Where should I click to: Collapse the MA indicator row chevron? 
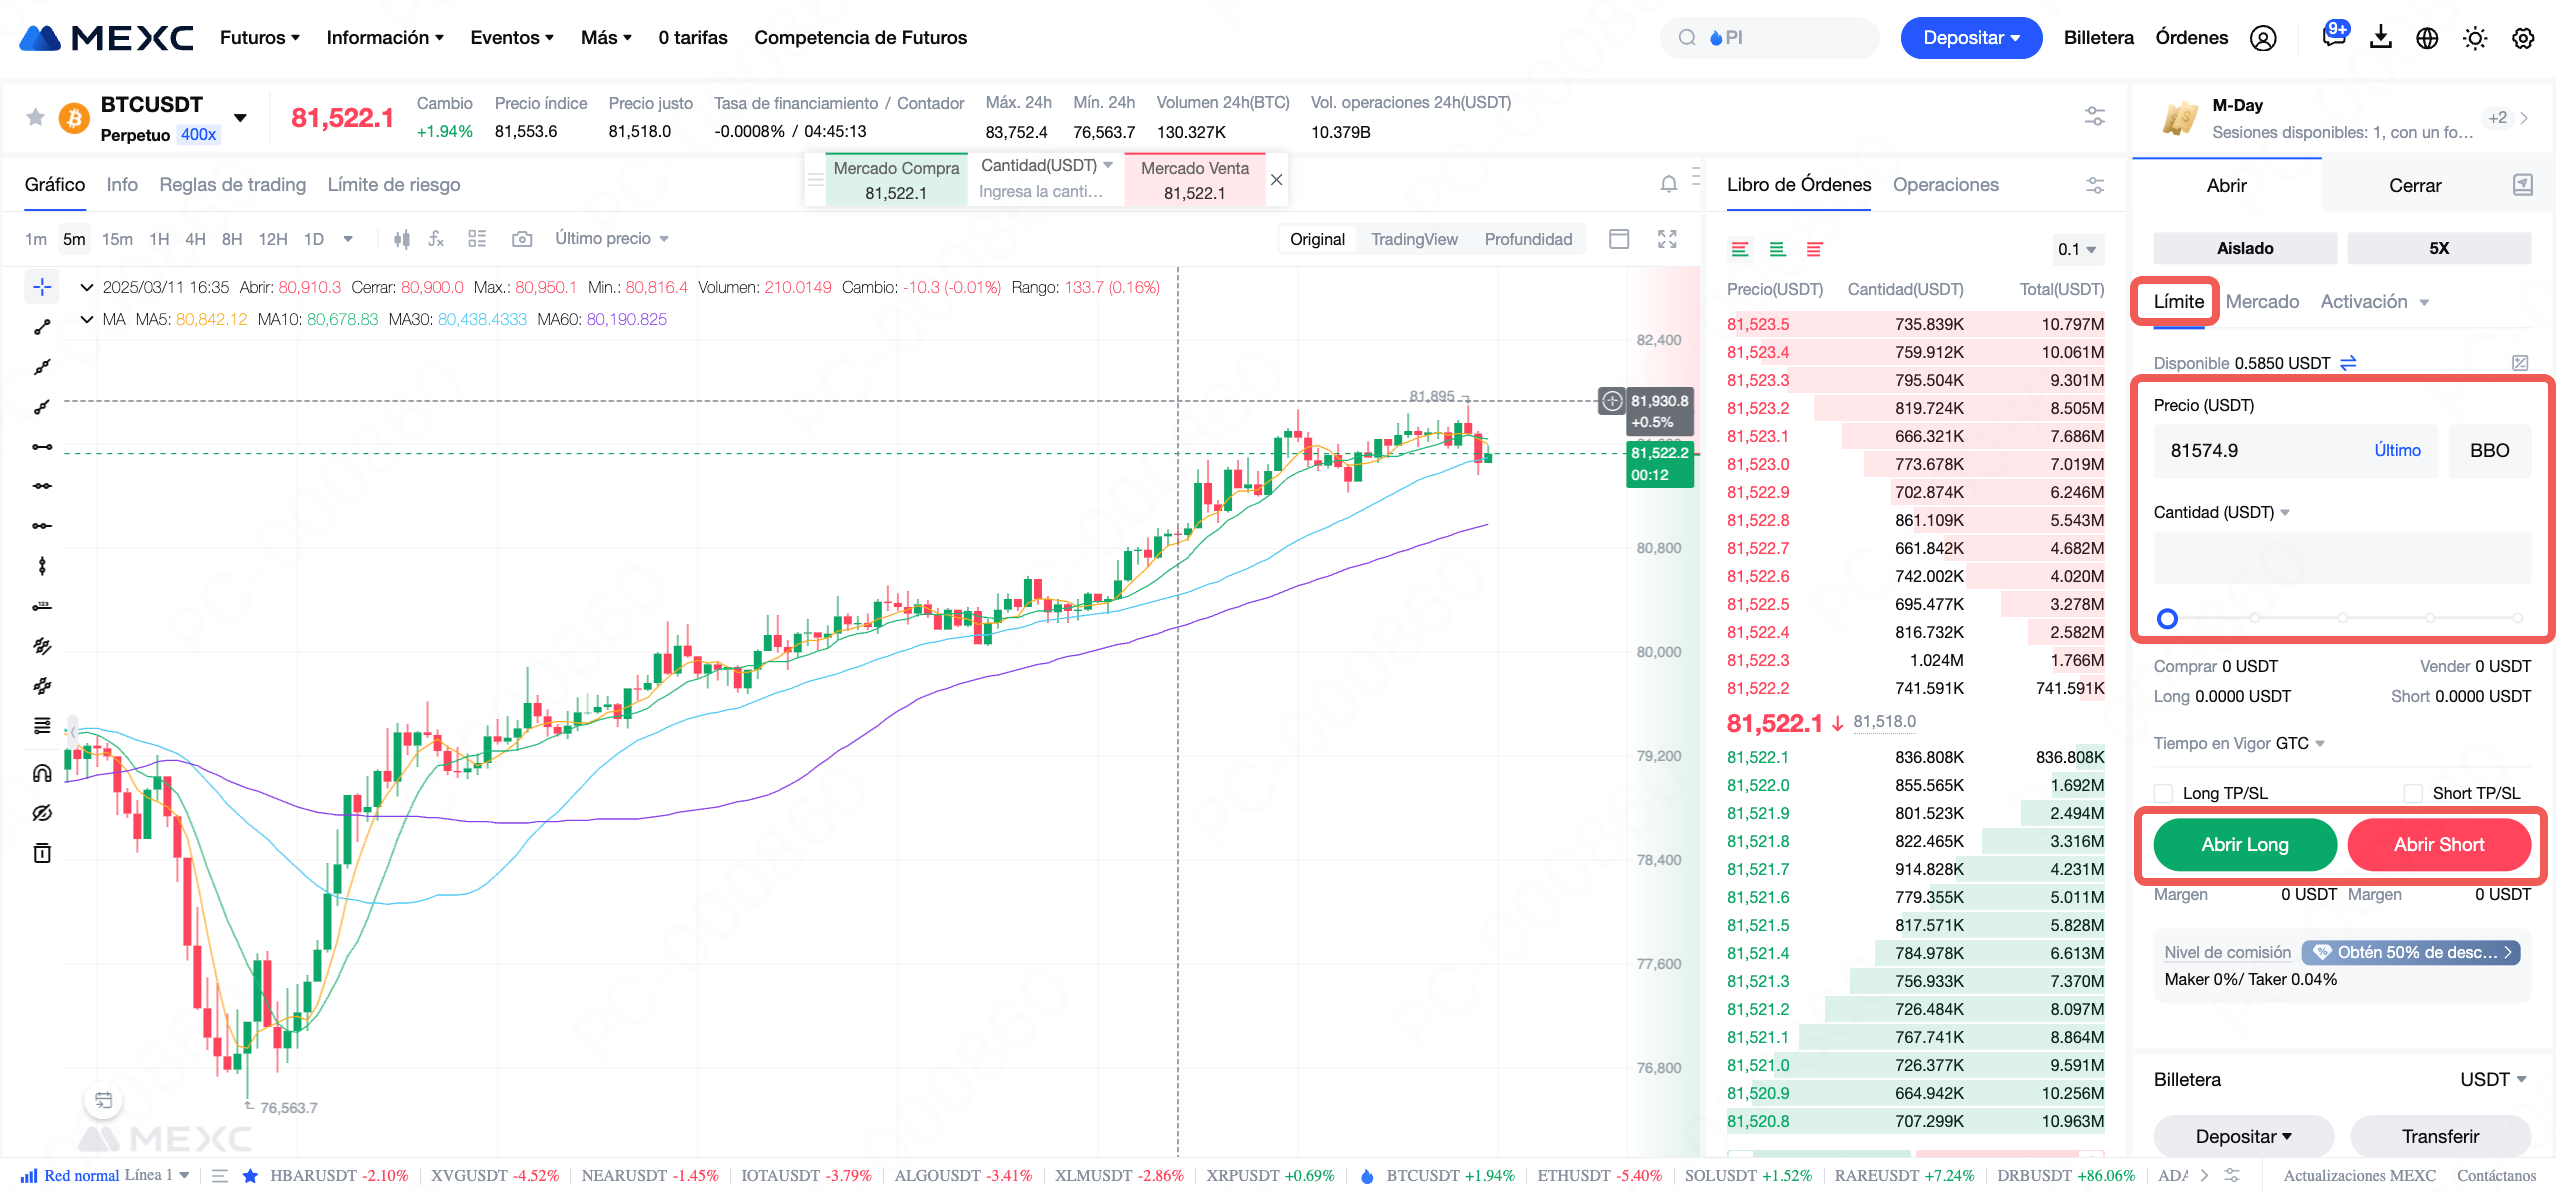coord(87,319)
